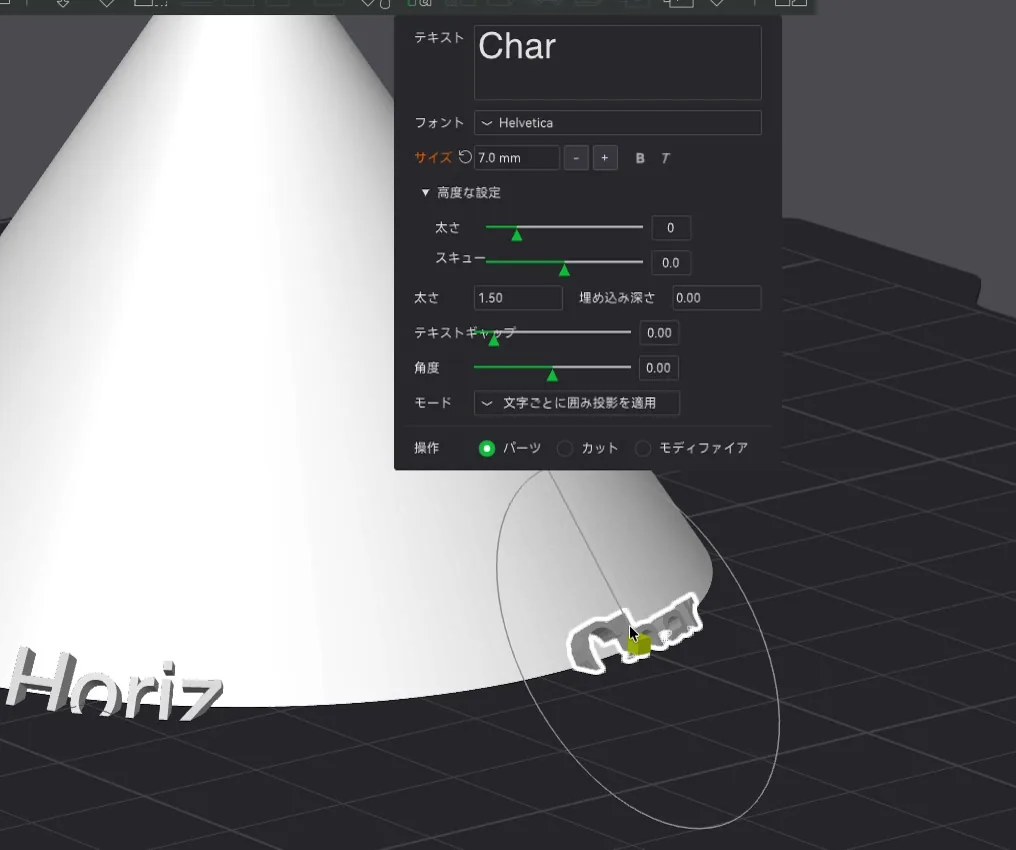Viewport: 1016px width, 850px height.
Task: Click the サイズ label in orange
Action: tap(433, 158)
